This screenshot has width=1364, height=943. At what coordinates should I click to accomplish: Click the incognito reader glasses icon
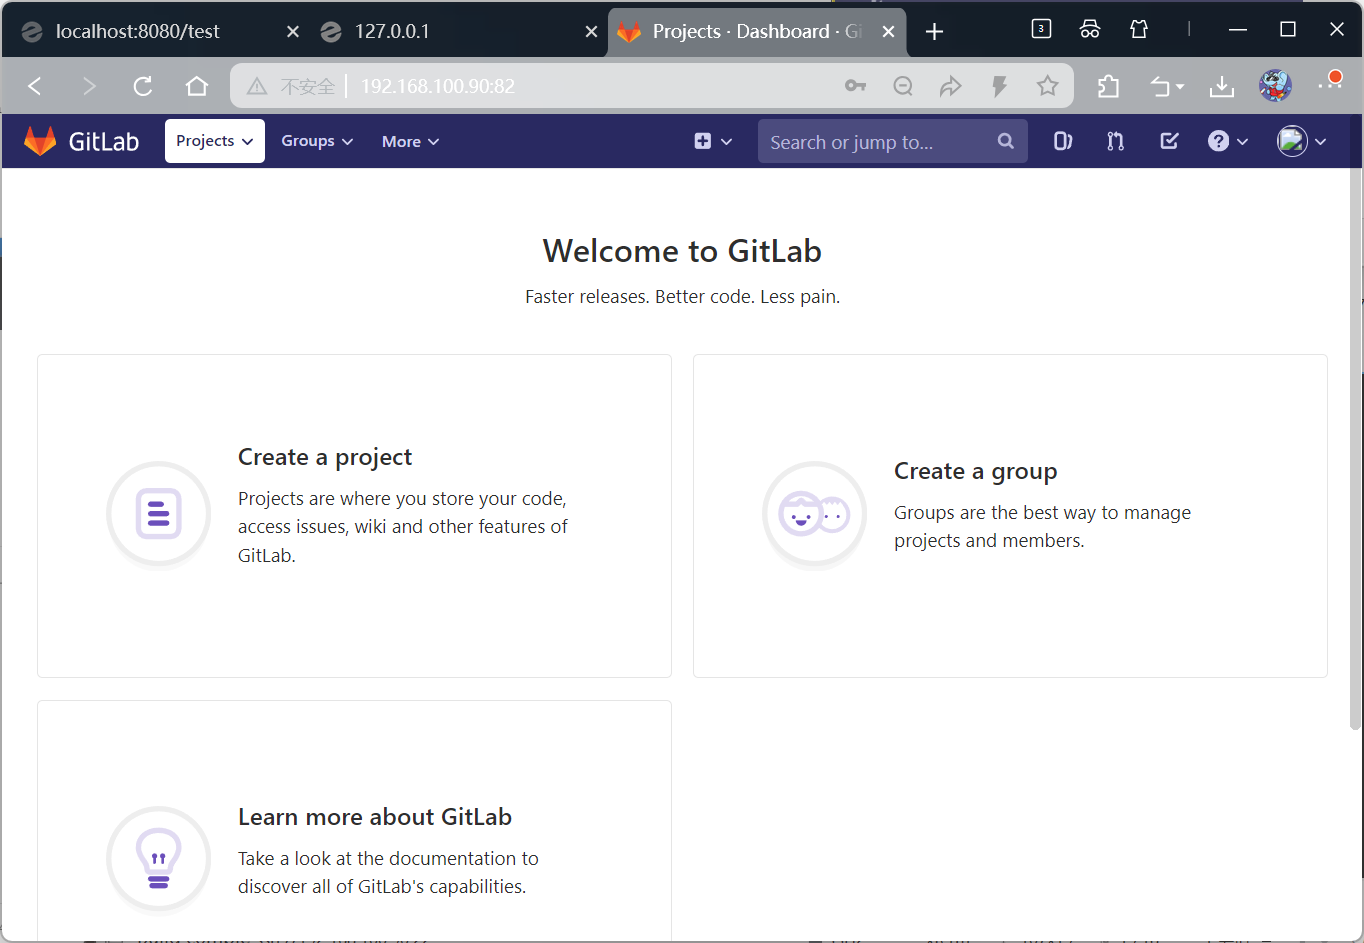[1090, 29]
